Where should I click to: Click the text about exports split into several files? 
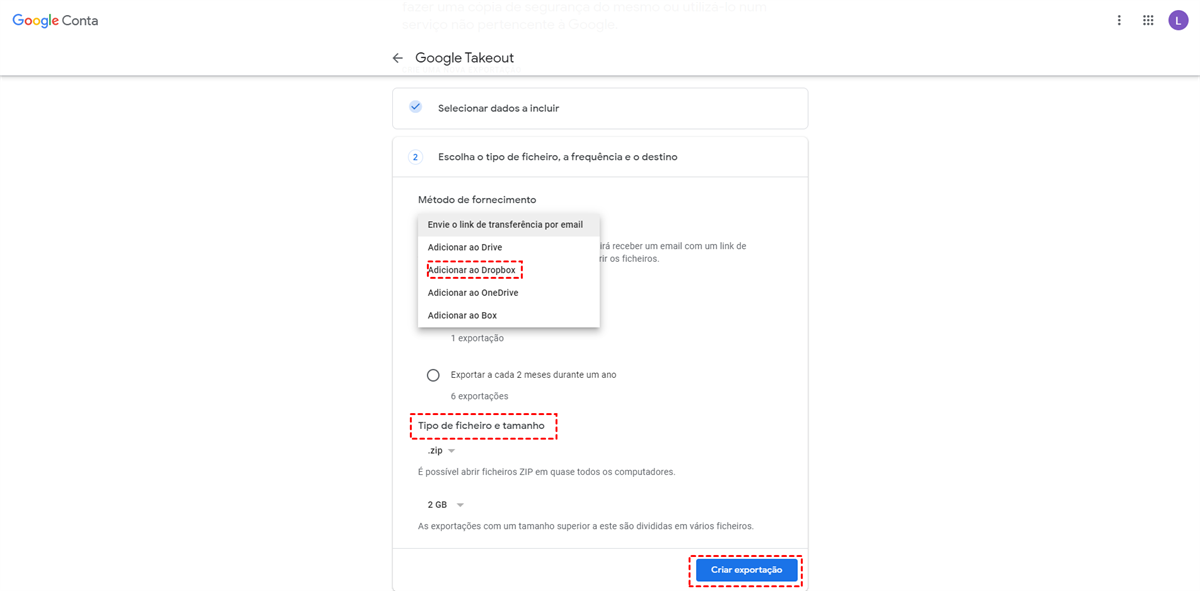pyautogui.click(x=585, y=526)
